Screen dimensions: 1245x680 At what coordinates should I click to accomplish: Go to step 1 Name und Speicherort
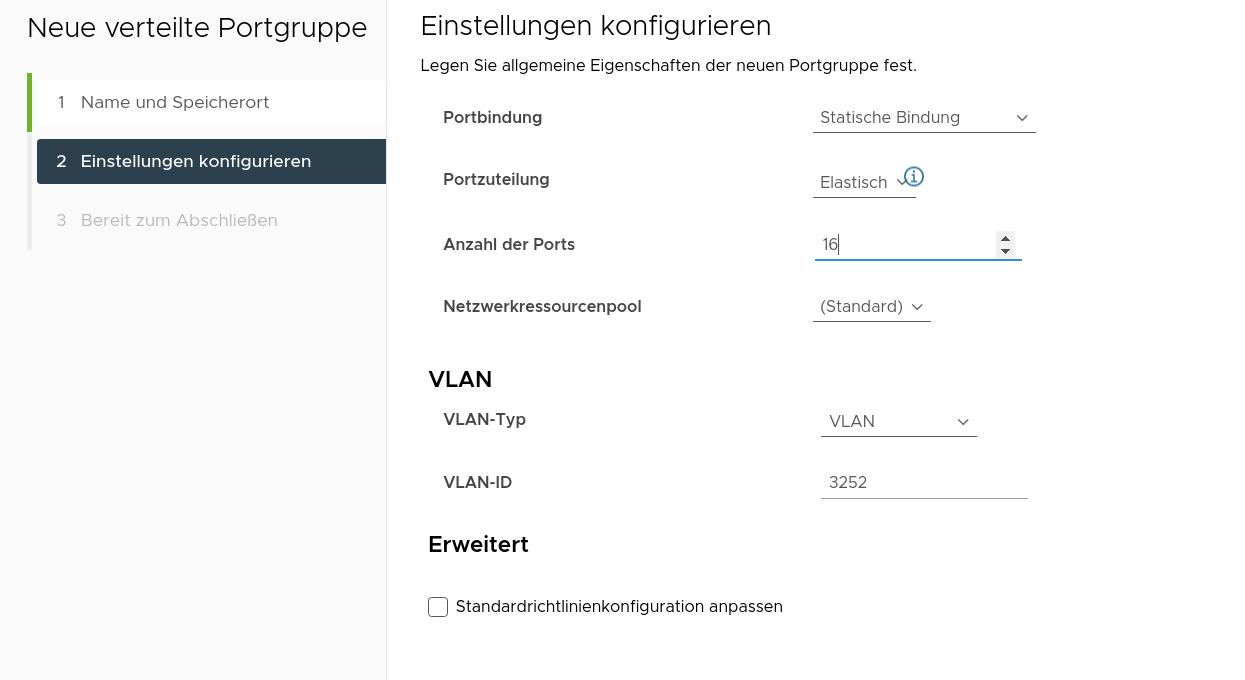coord(175,103)
